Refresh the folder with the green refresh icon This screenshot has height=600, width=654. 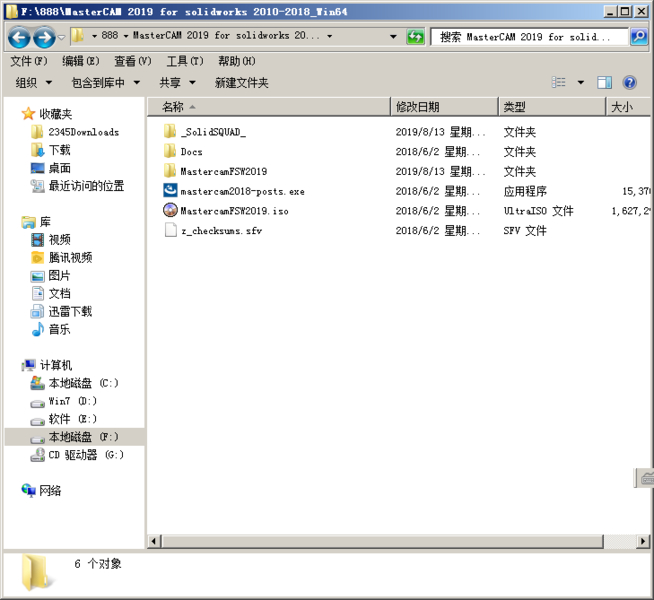coord(415,37)
